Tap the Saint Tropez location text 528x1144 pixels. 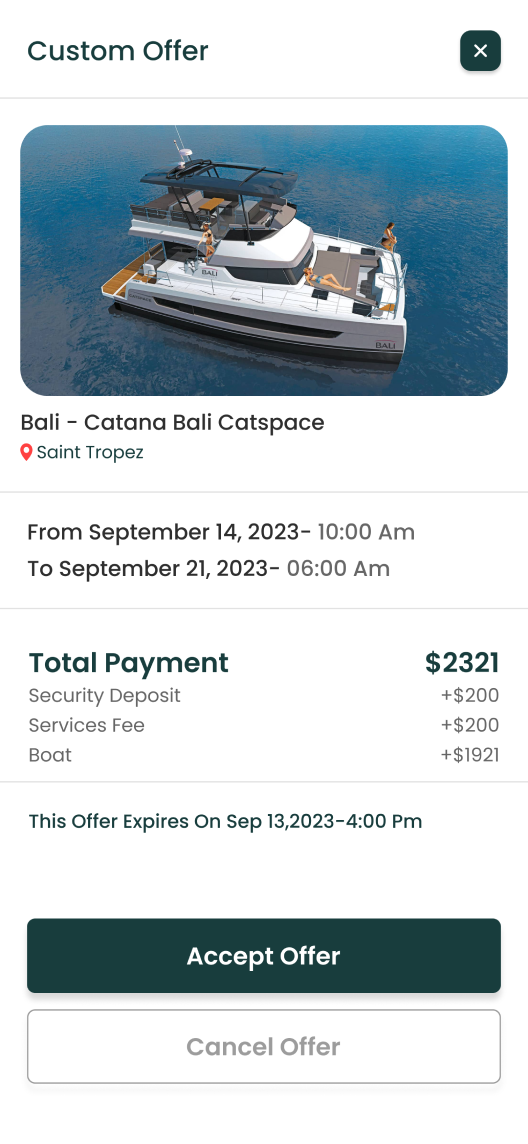click(90, 453)
